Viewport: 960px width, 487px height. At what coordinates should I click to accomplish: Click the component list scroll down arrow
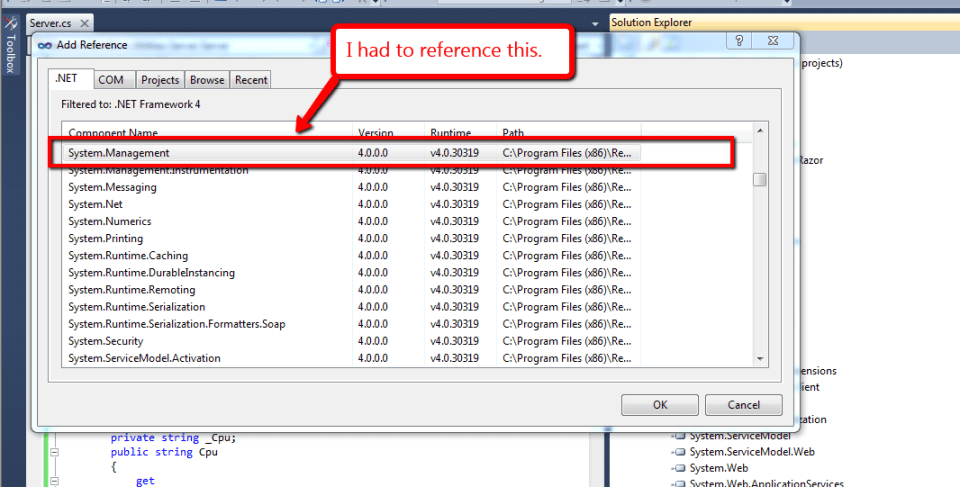[x=760, y=359]
